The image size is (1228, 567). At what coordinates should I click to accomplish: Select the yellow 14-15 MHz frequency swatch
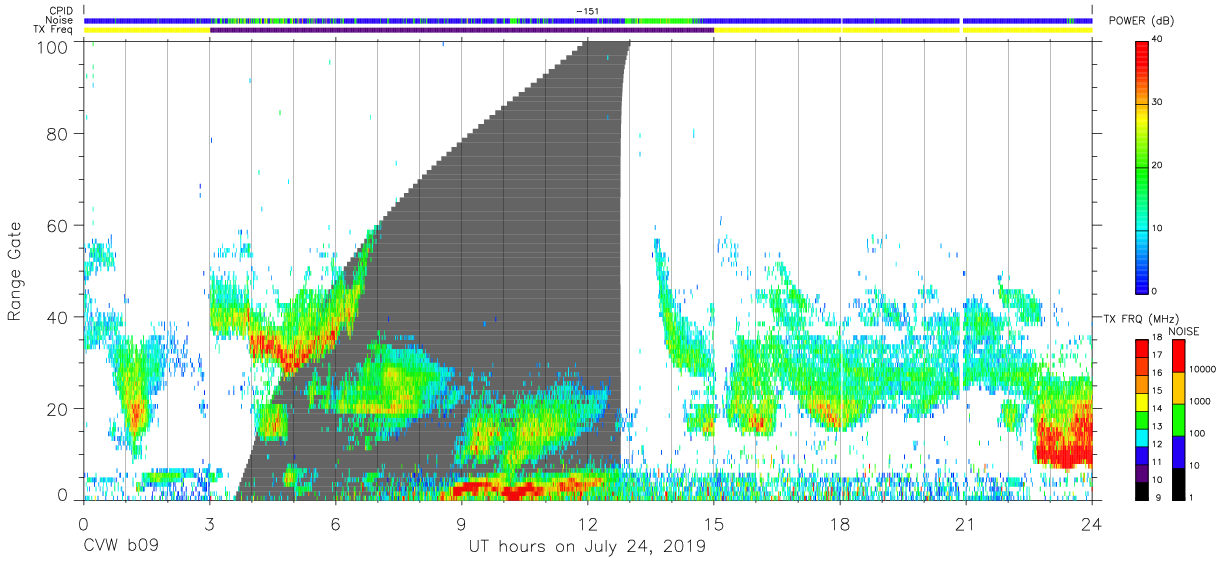1141,401
